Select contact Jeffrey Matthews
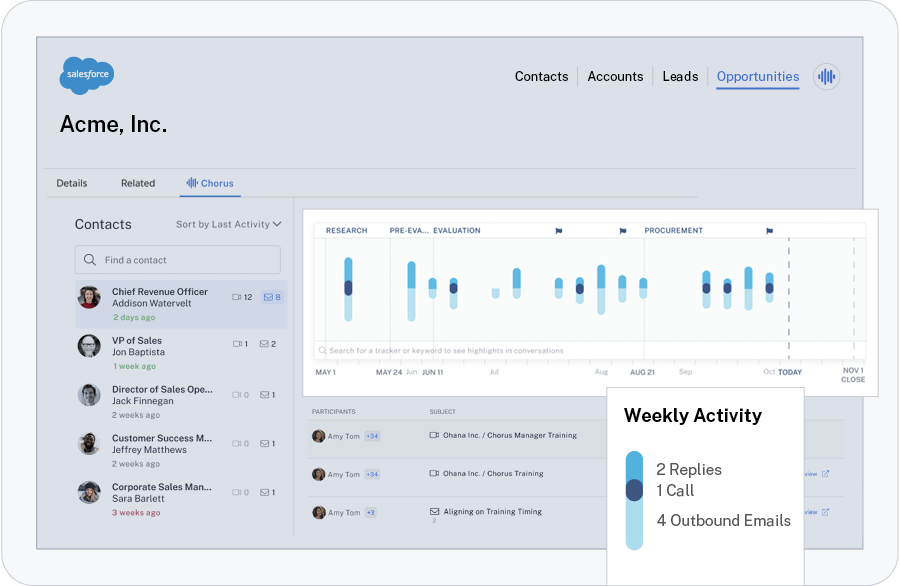 [x=181, y=450]
